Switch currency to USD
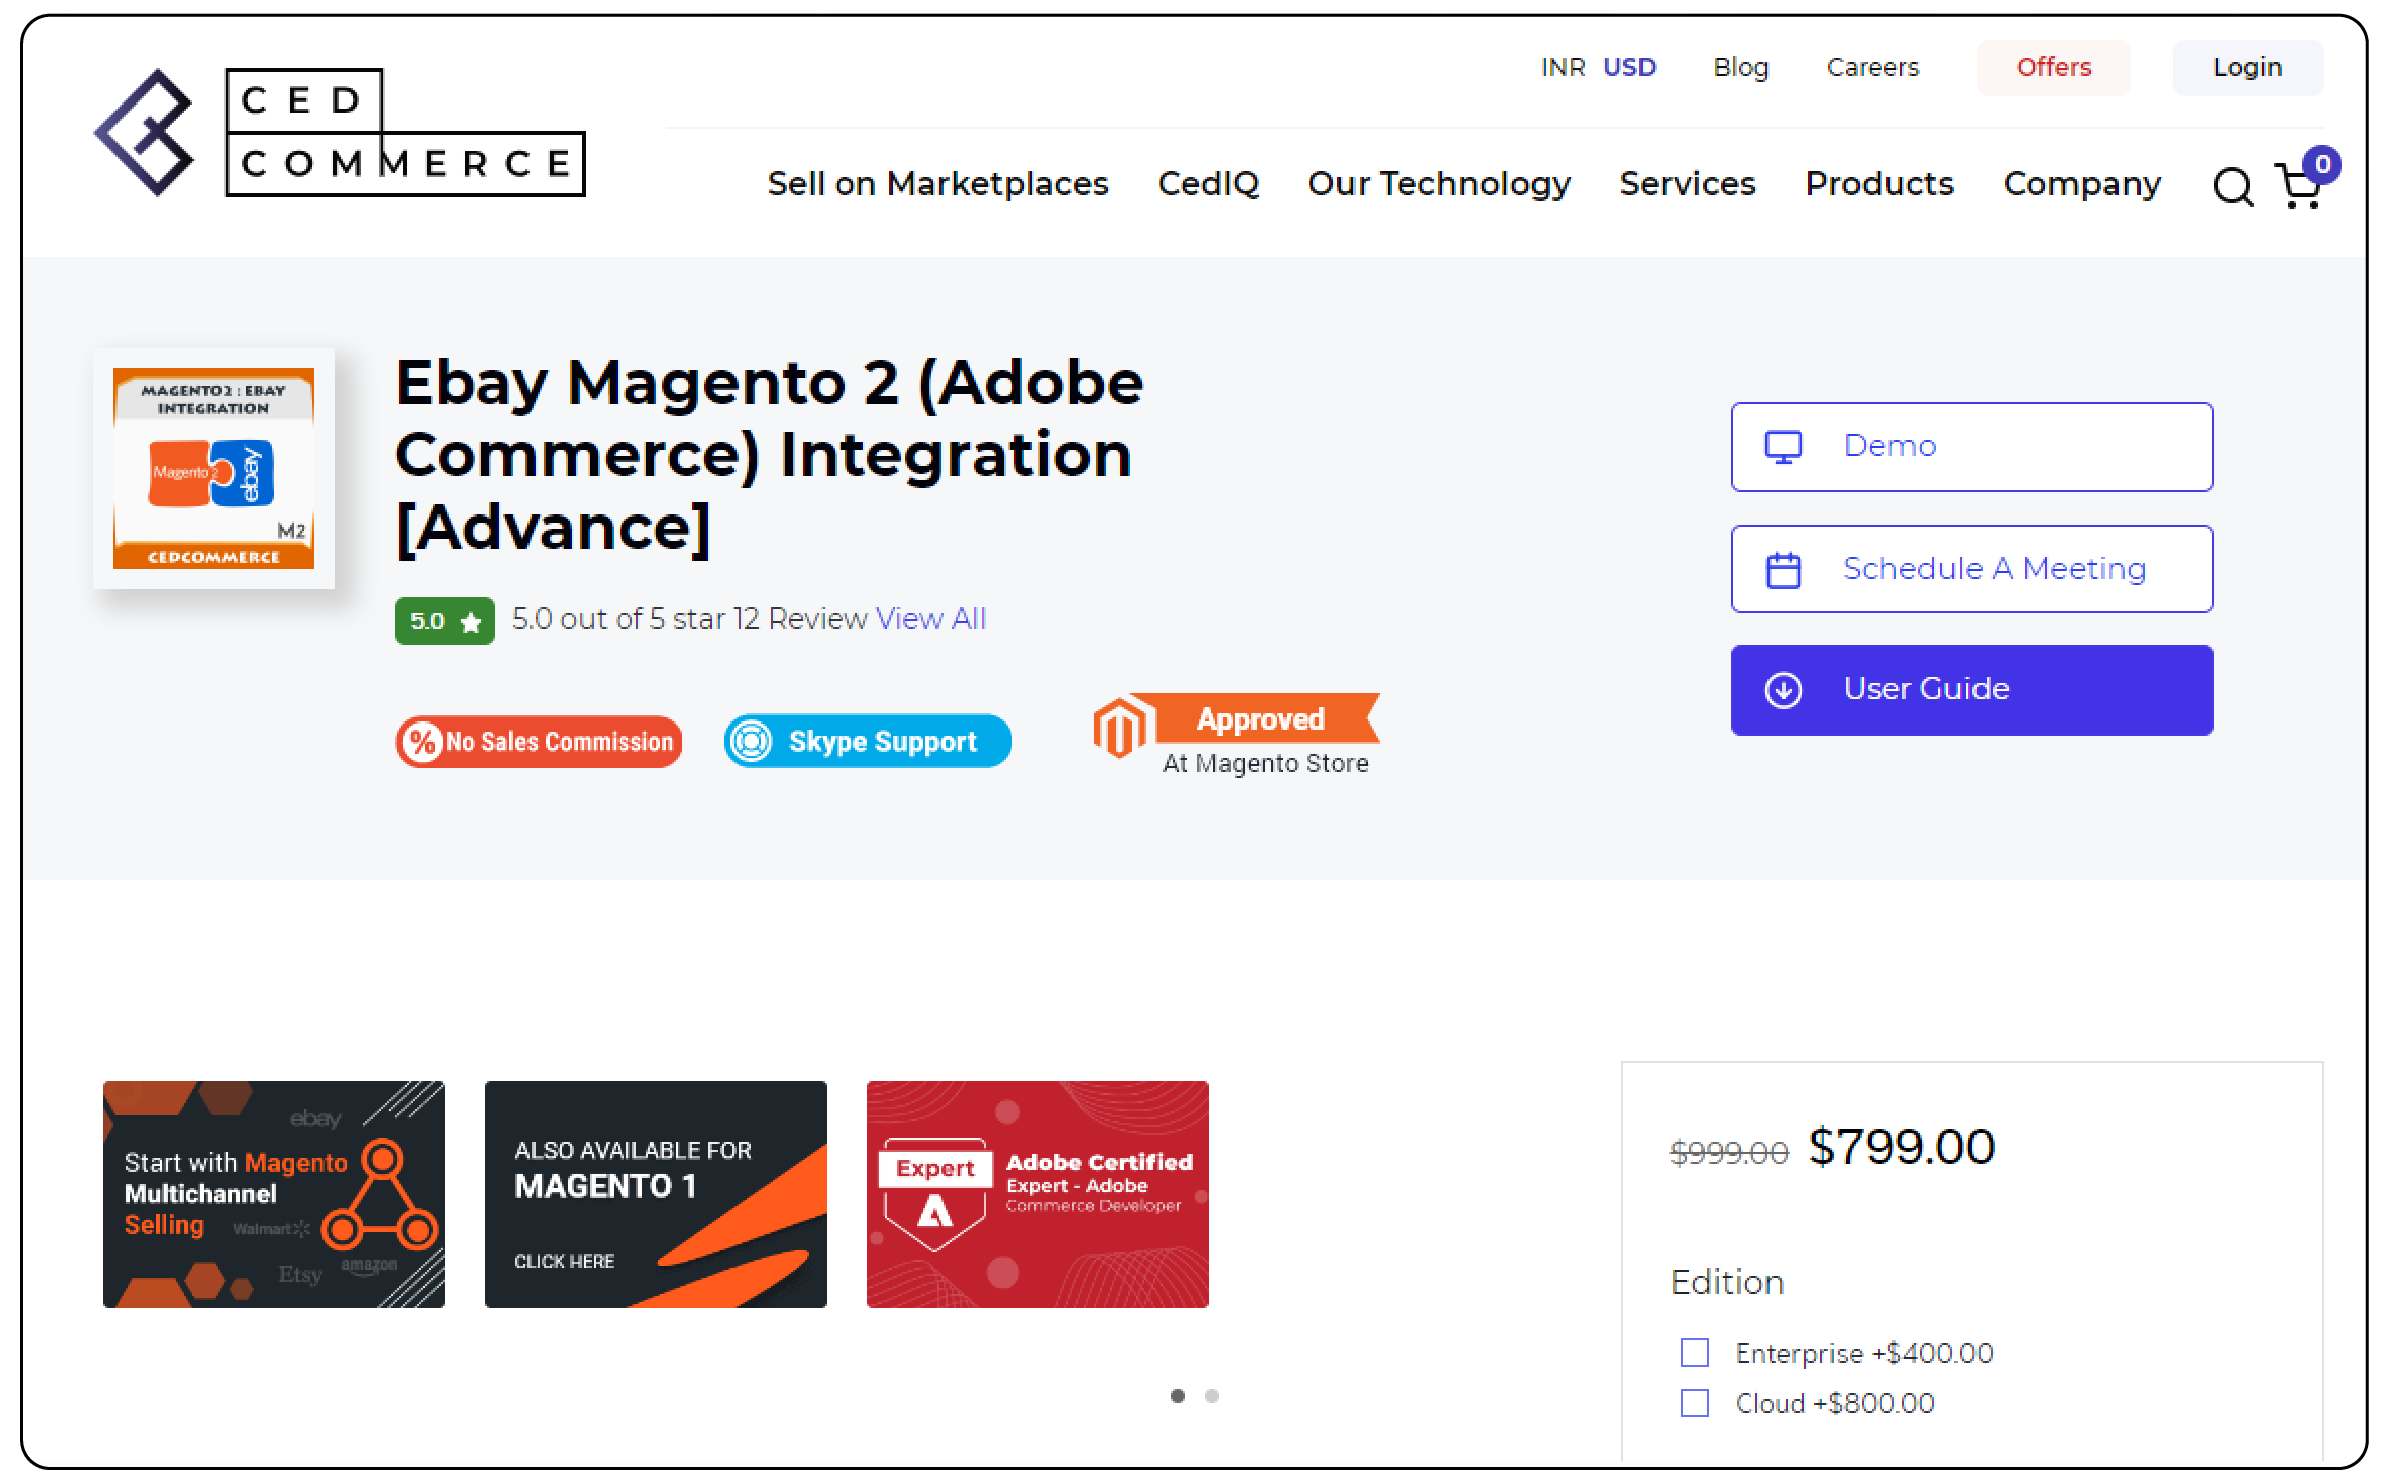This screenshot has width=2389, height=1481. [x=1630, y=67]
